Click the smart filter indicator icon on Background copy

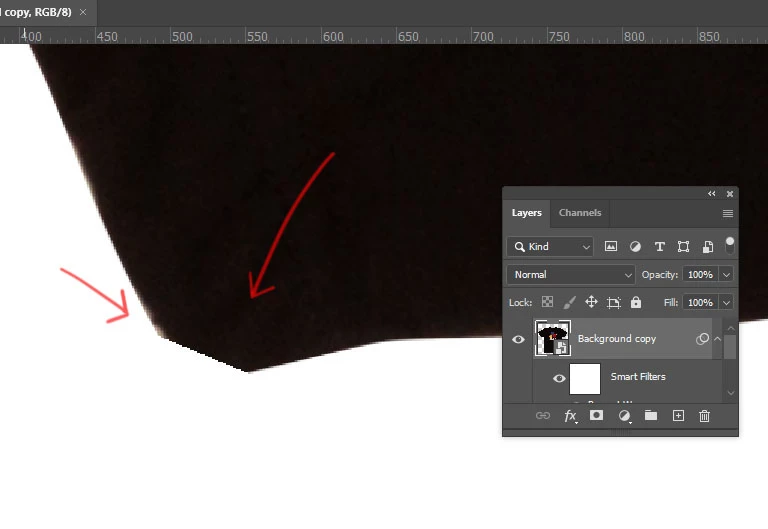pos(702,338)
